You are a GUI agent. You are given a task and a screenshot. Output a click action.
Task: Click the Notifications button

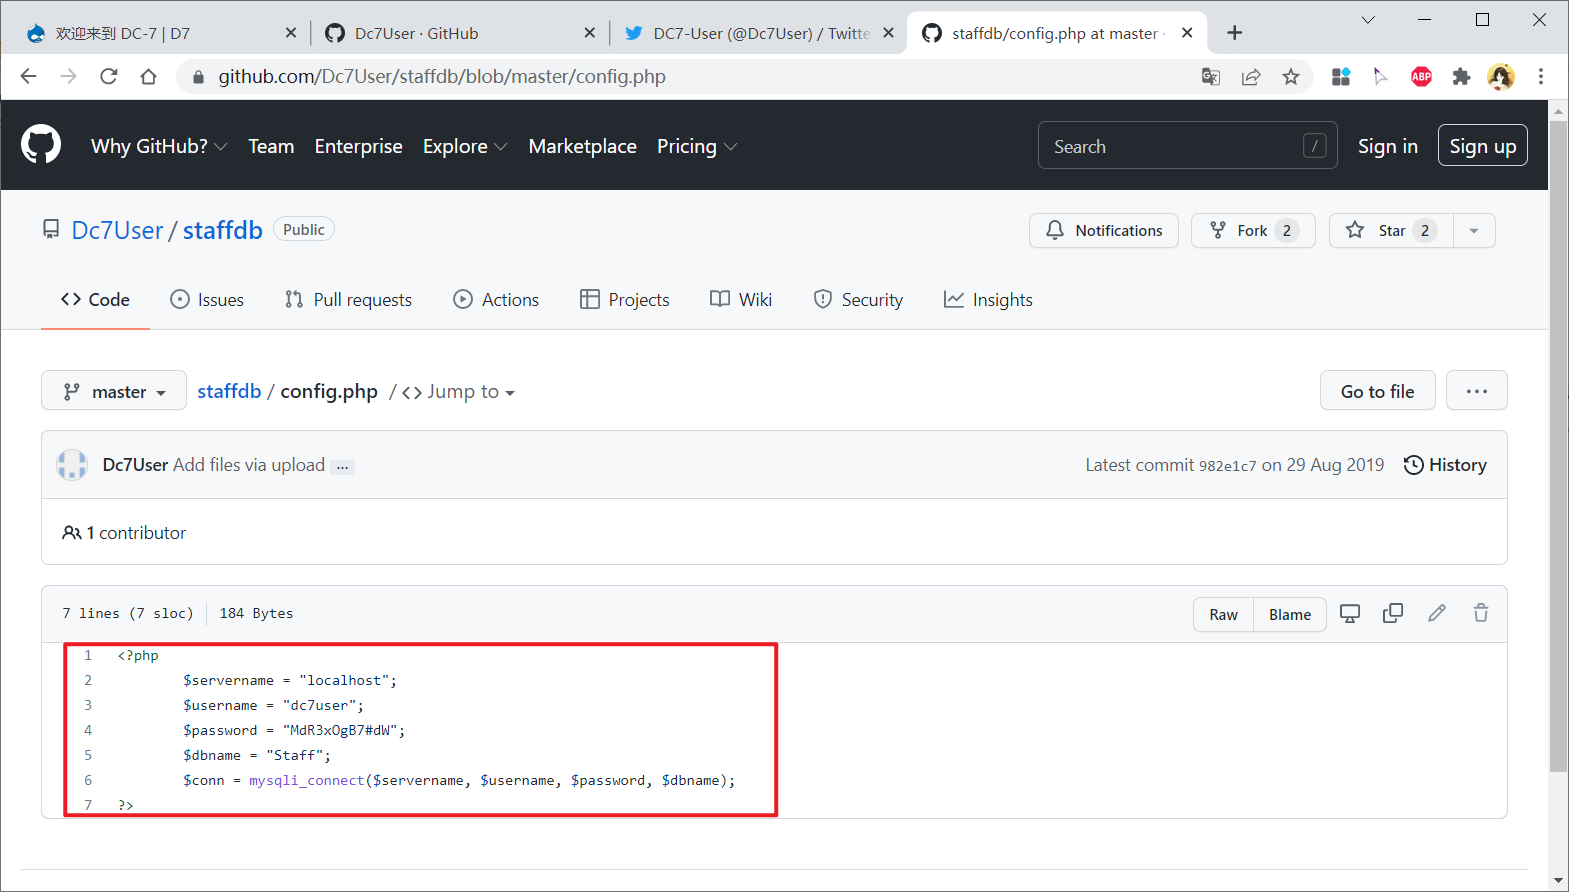tap(1104, 230)
